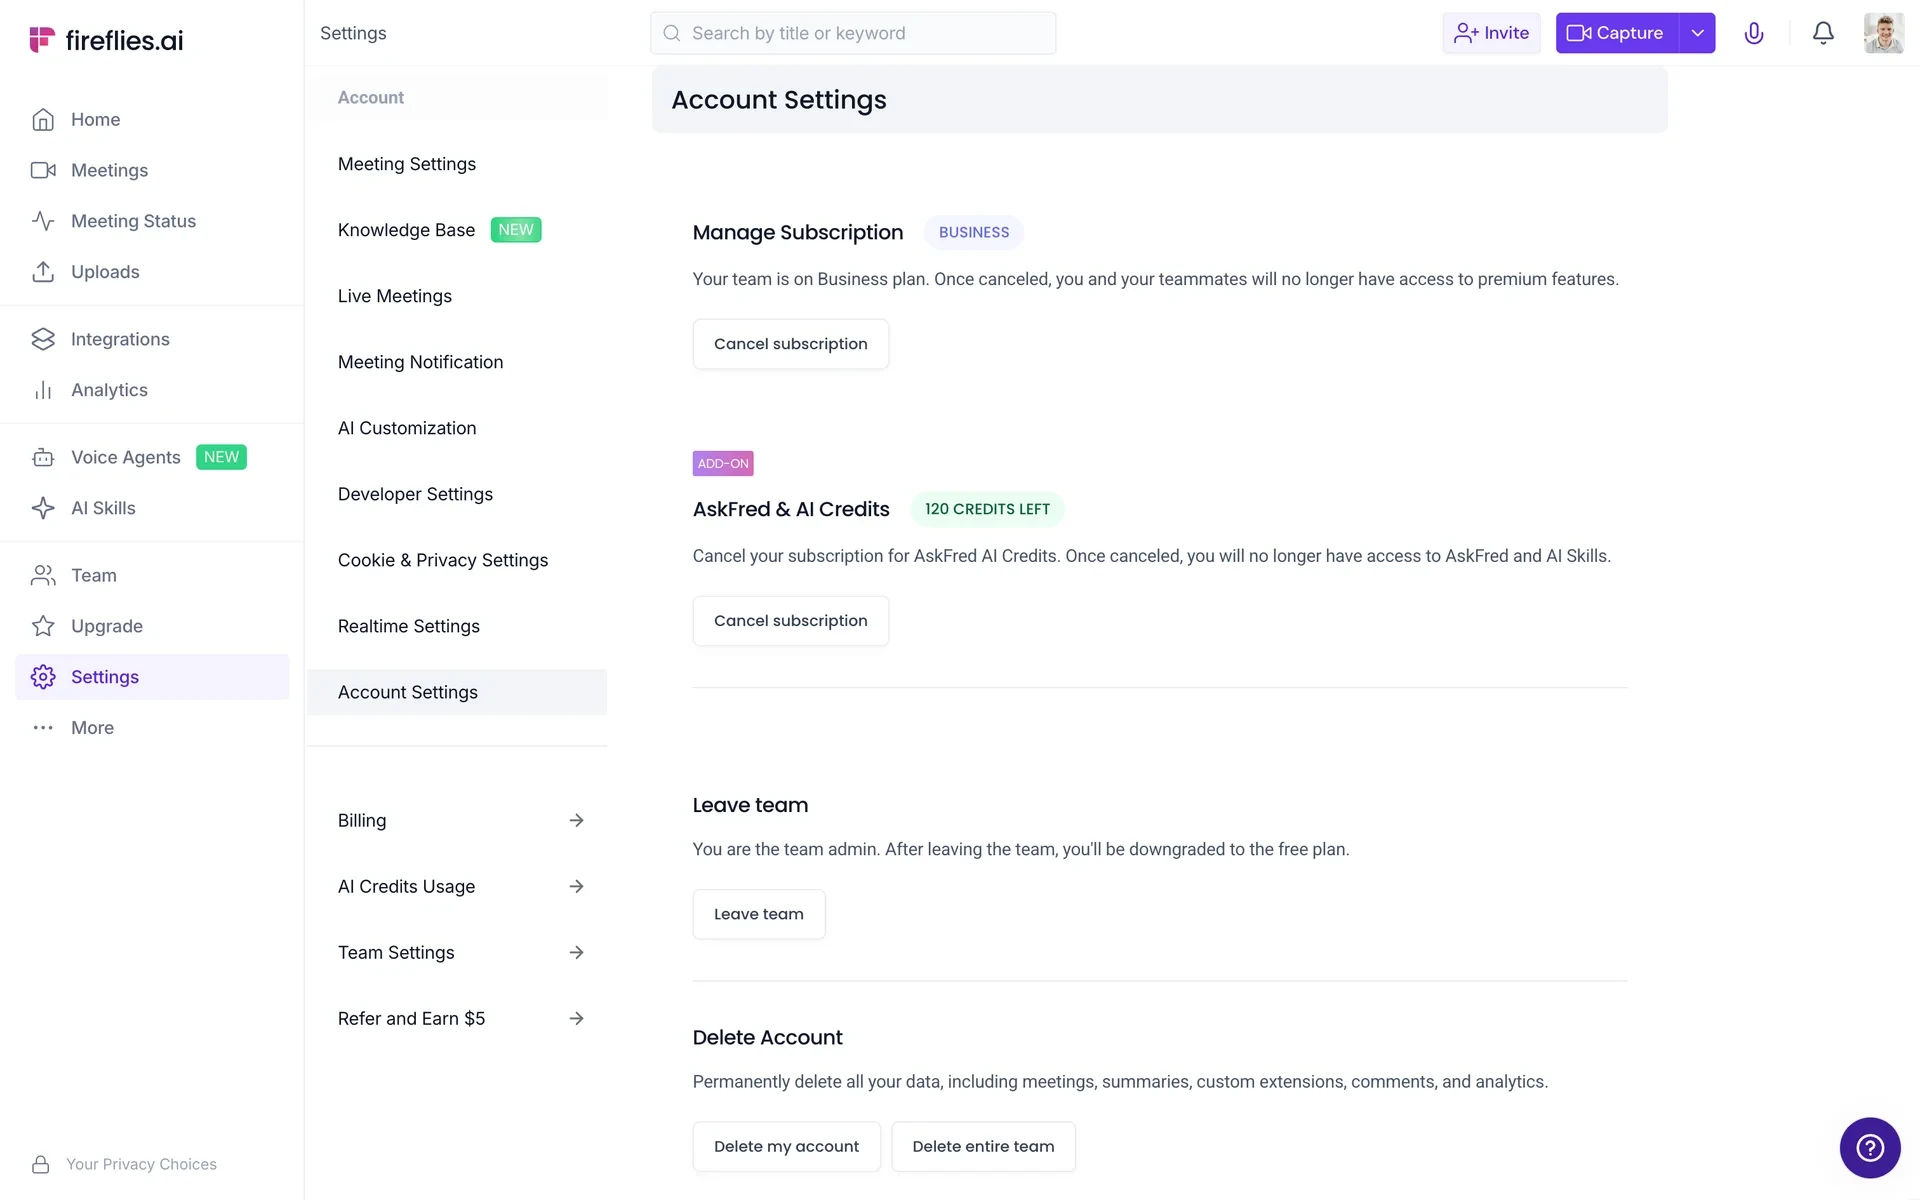
Task: Open Analytics bar chart icon
Action: pyautogui.click(x=43, y=390)
